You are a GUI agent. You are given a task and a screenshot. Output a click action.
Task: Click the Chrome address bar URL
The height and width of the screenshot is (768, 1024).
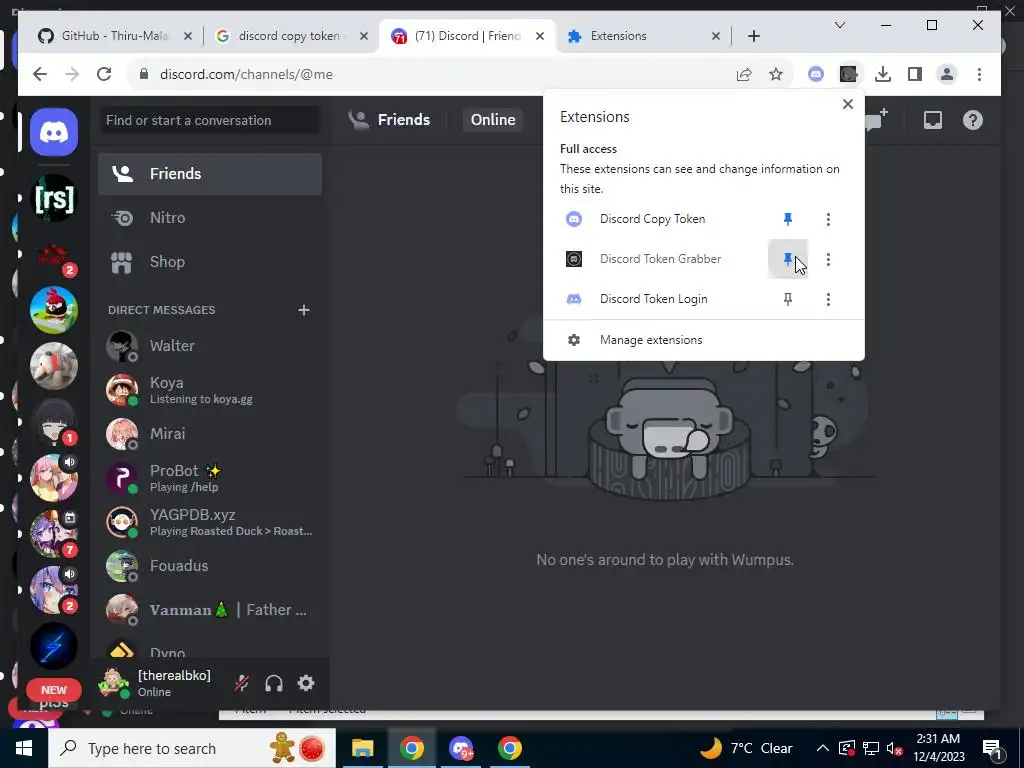pyautogui.click(x=246, y=74)
